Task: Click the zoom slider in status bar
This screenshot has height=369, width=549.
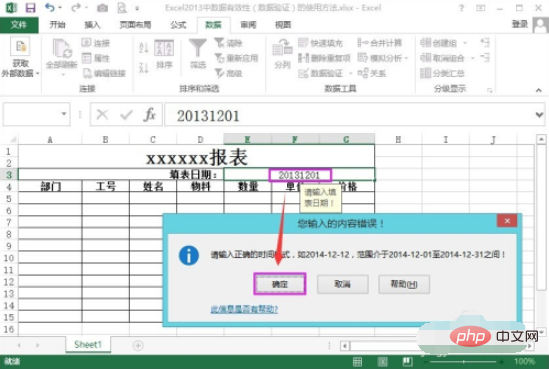Action: click(x=463, y=361)
